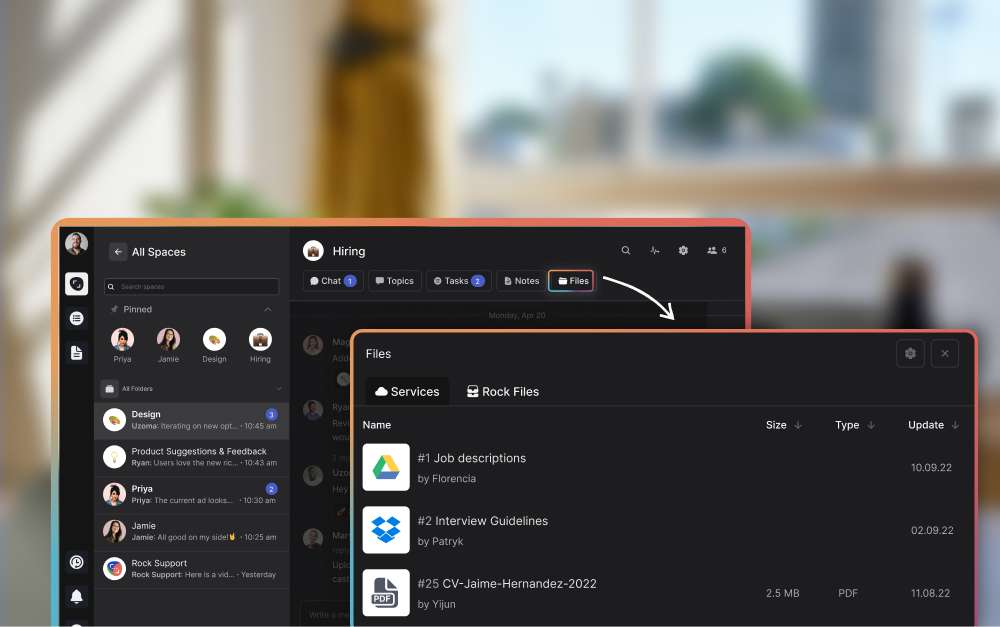
Task: Open the Google Drive Job descriptions file
Action: click(x=471, y=458)
